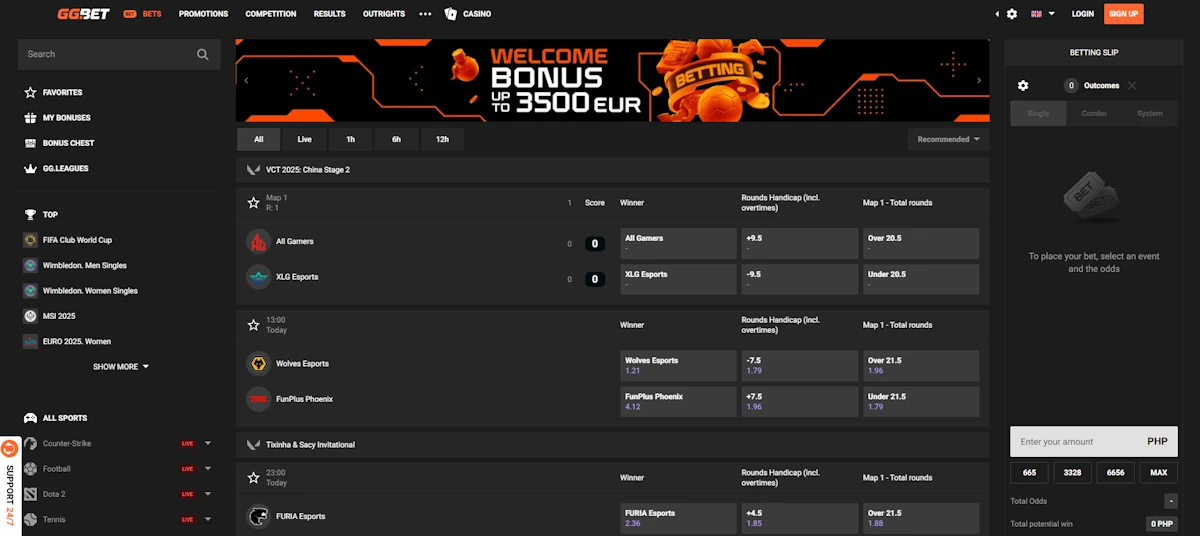Switch betting slip to System tab
This screenshot has width=1200, height=536.
[1150, 113]
